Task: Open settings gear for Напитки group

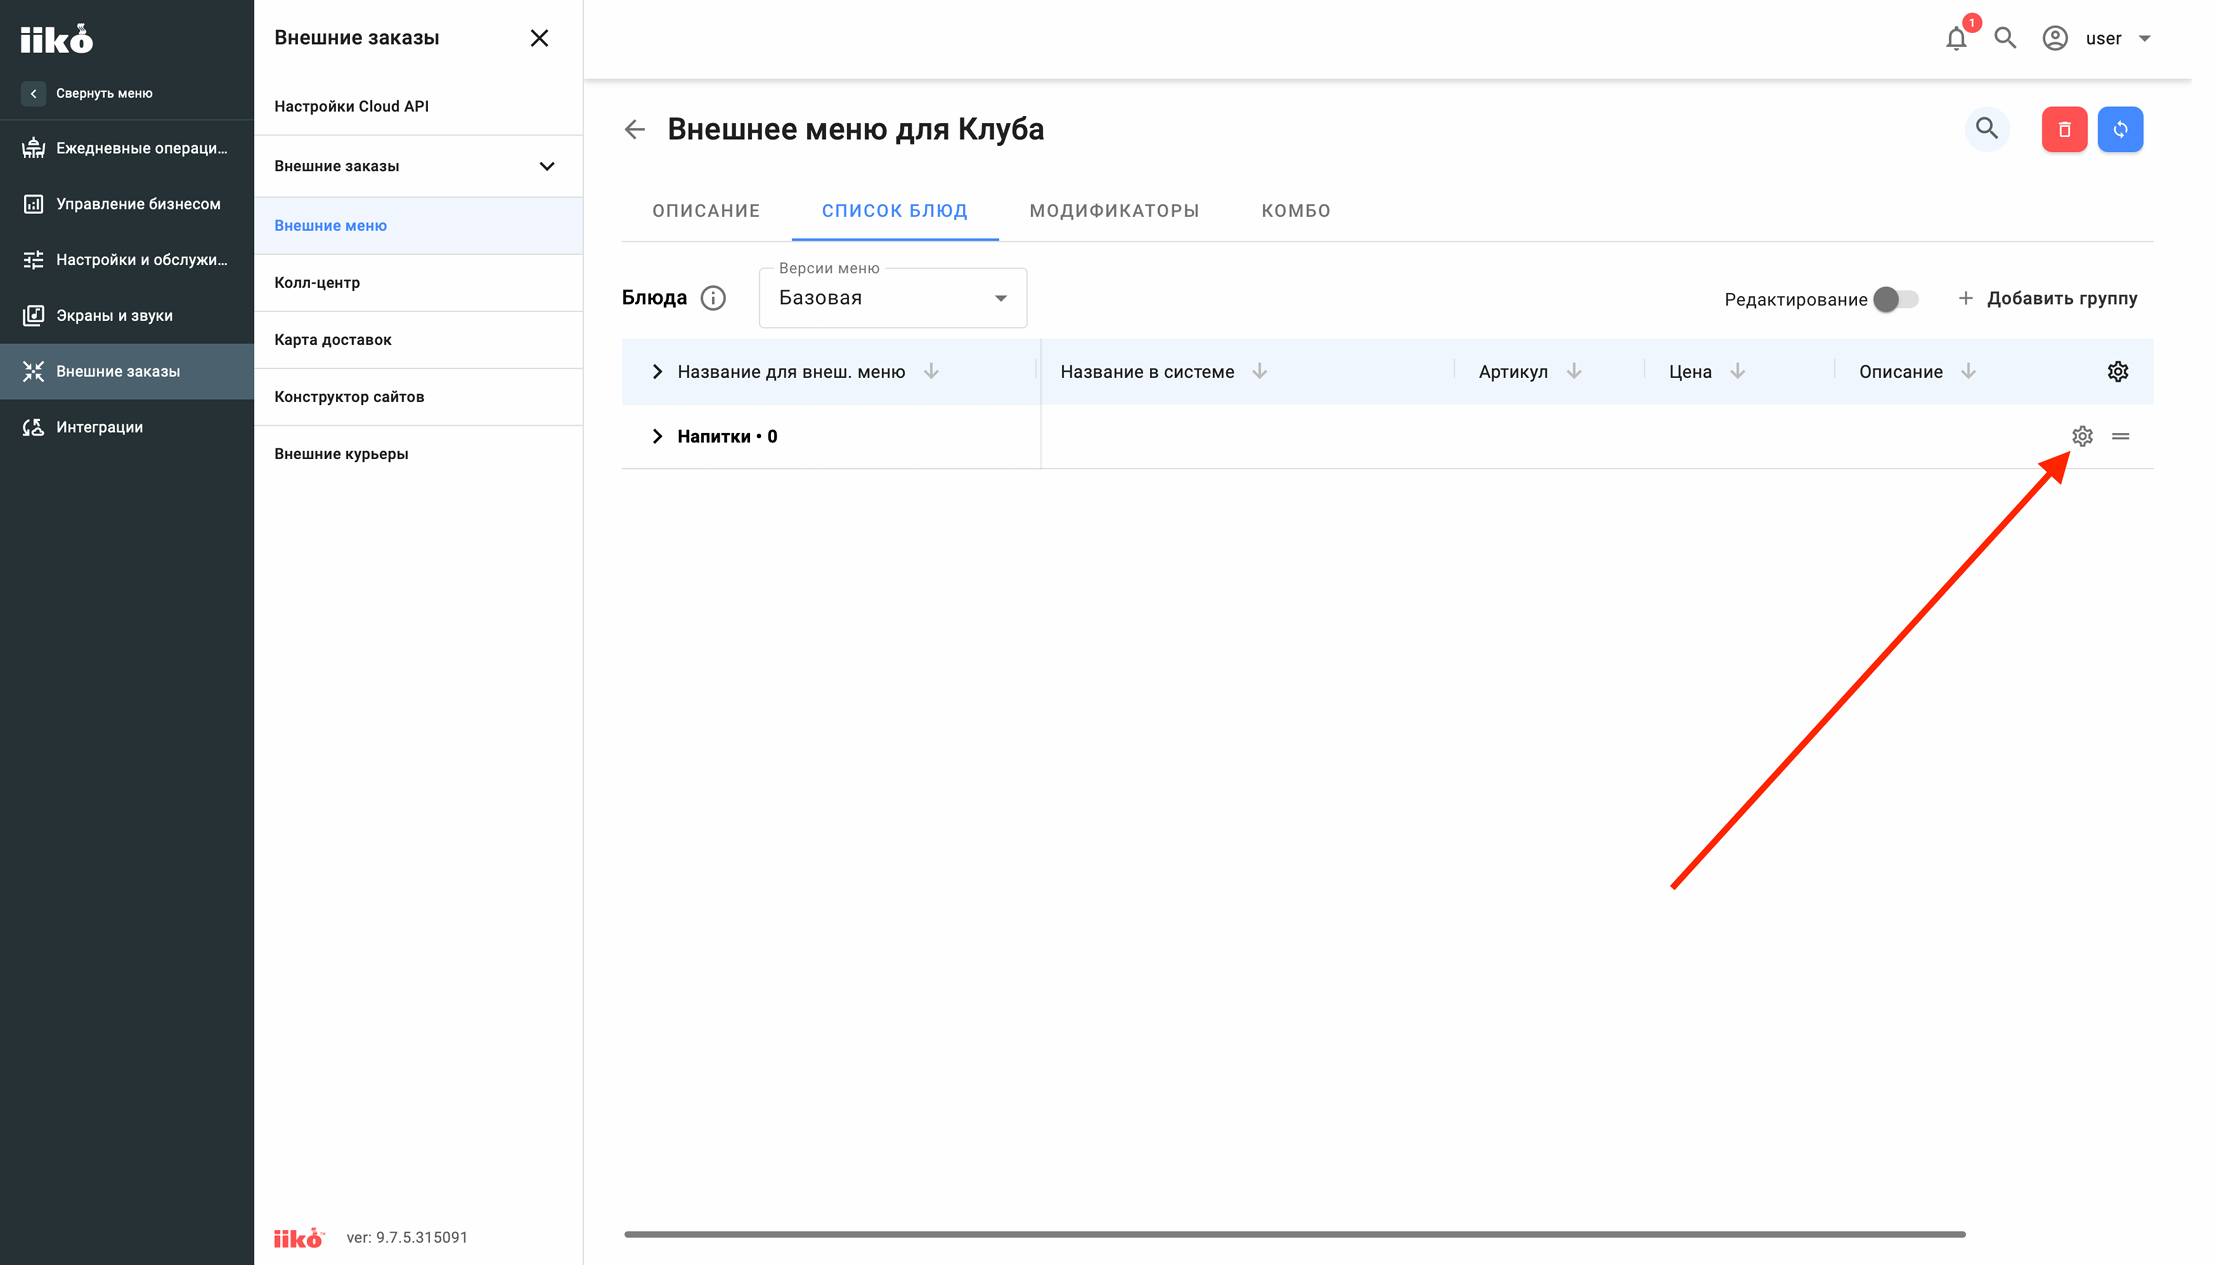Action: point(2082,436)
